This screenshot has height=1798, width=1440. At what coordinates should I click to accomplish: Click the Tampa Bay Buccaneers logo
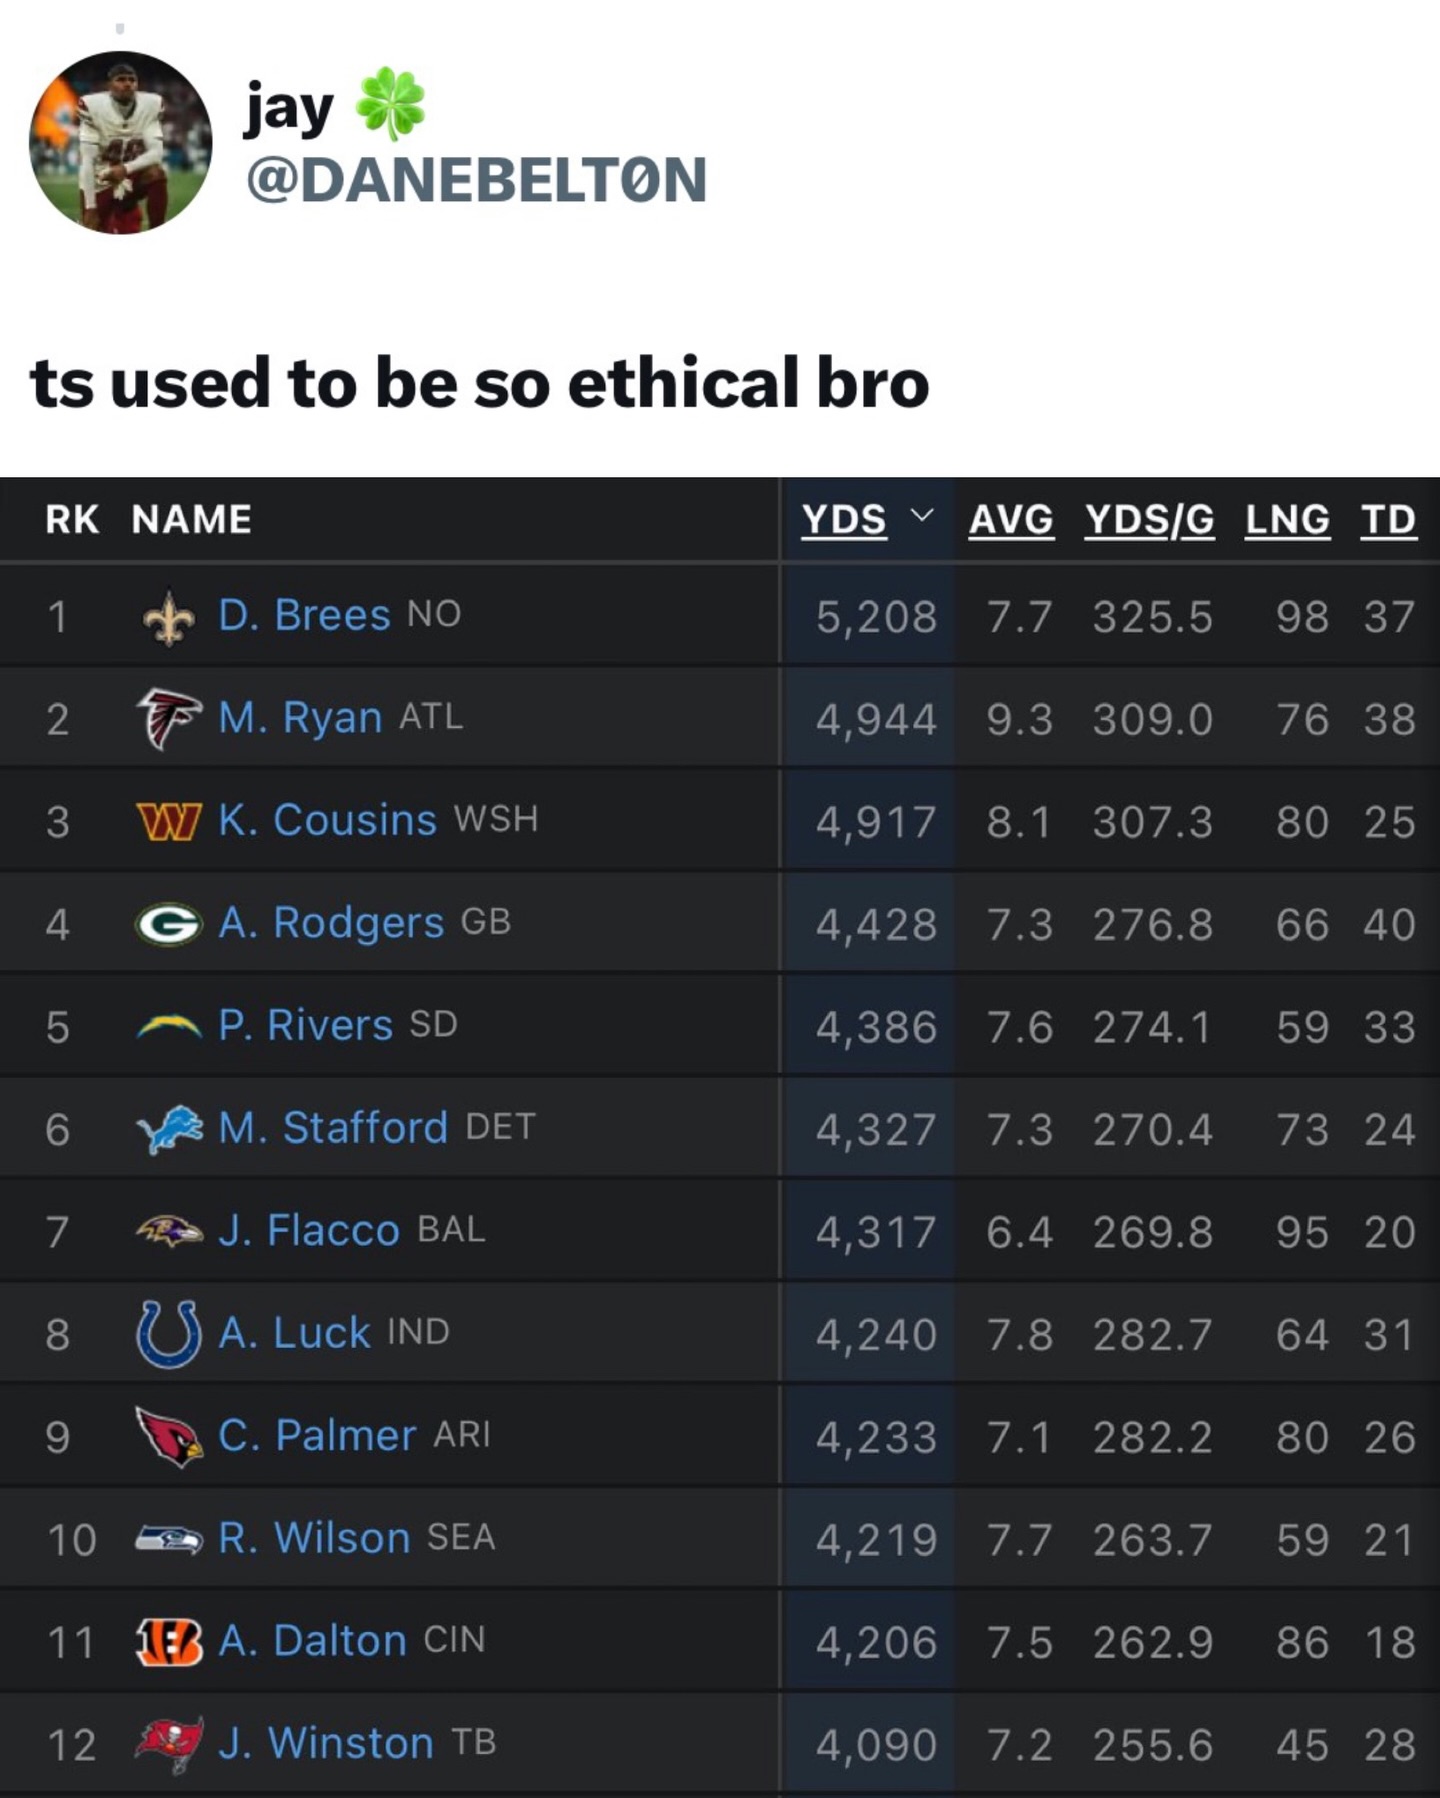pos(168,1744)
